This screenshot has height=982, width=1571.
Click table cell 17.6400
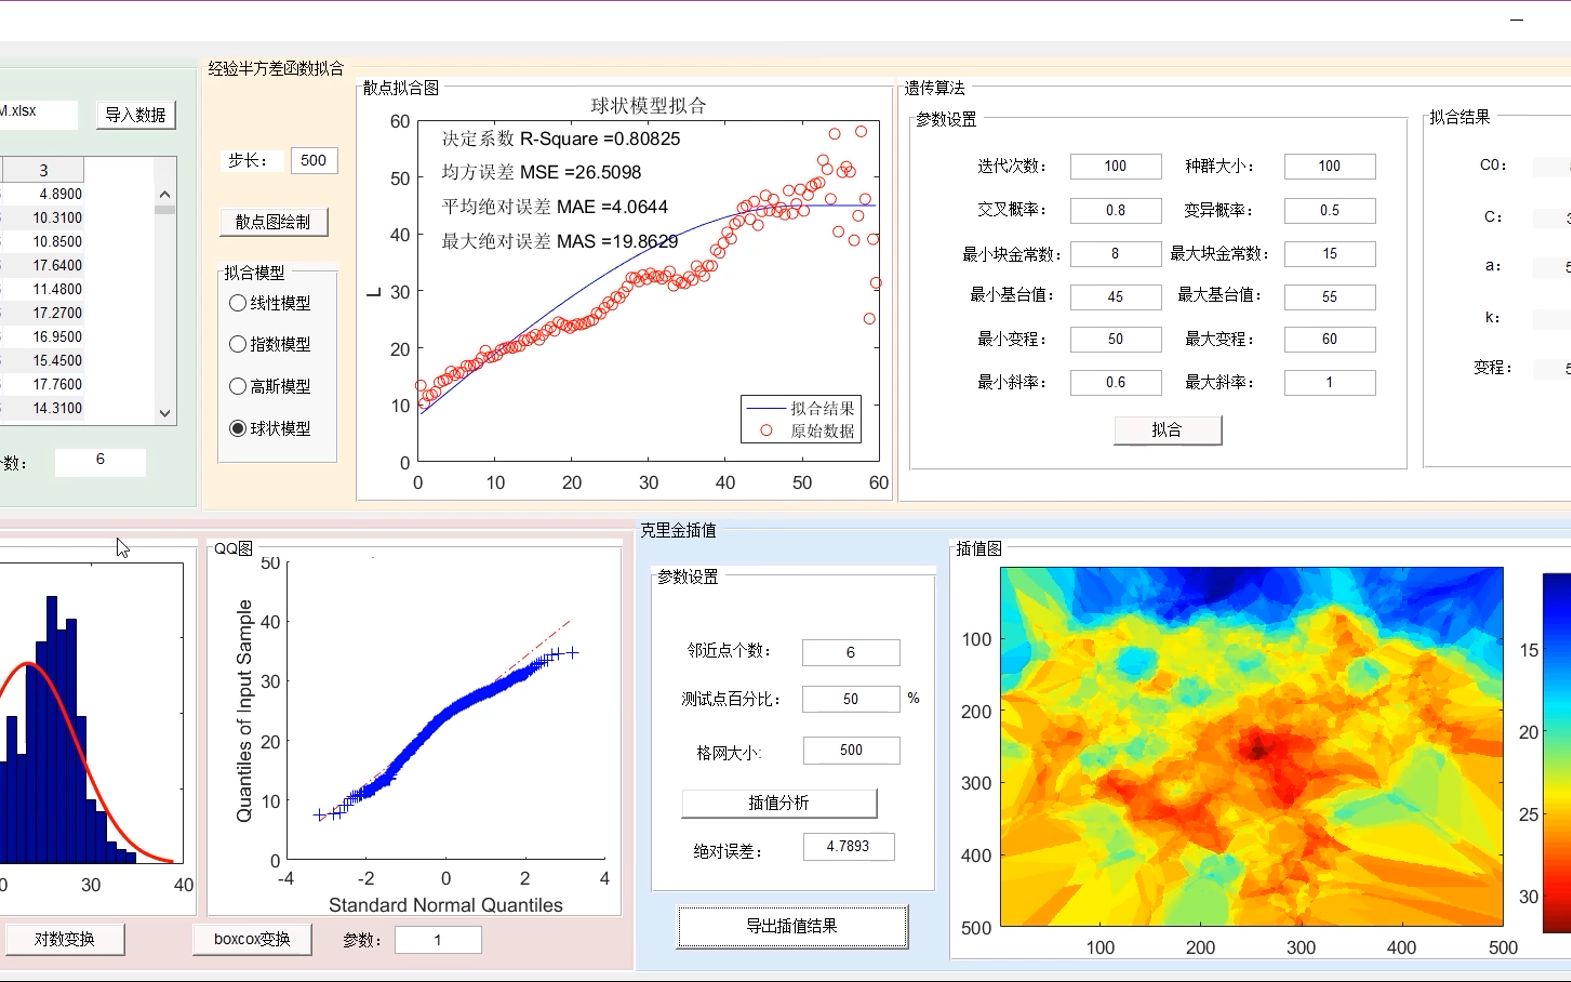pyautogui.click(x=43, y=265)
